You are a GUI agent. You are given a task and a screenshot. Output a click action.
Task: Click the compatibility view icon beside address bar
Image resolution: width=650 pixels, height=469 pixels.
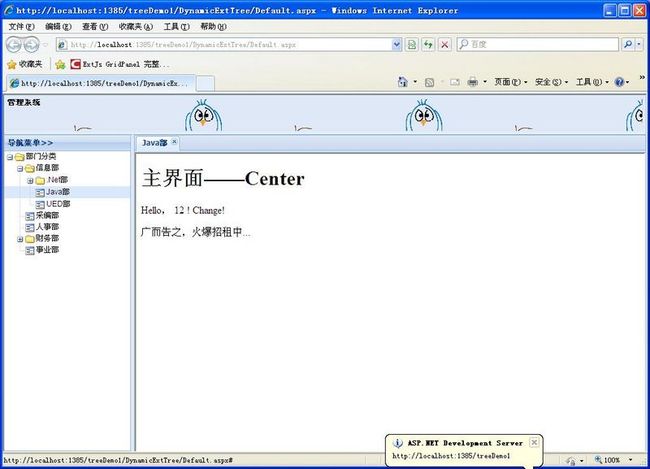pyautogui.click(x=412, y=44)
